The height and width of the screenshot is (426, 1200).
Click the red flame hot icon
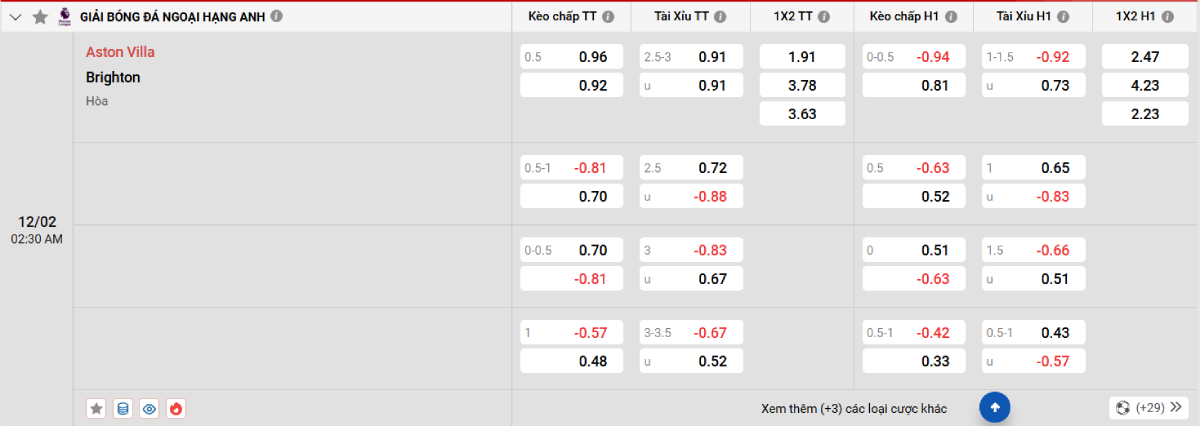[177, 408]
